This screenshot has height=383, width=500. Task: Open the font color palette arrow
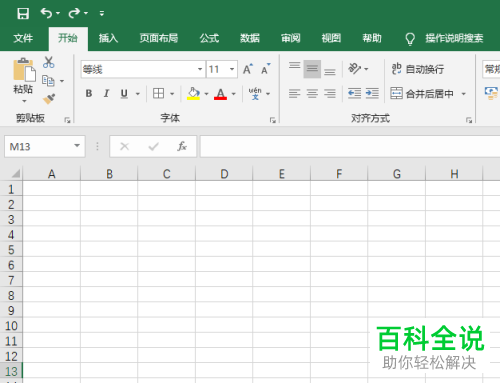[234, 94]
